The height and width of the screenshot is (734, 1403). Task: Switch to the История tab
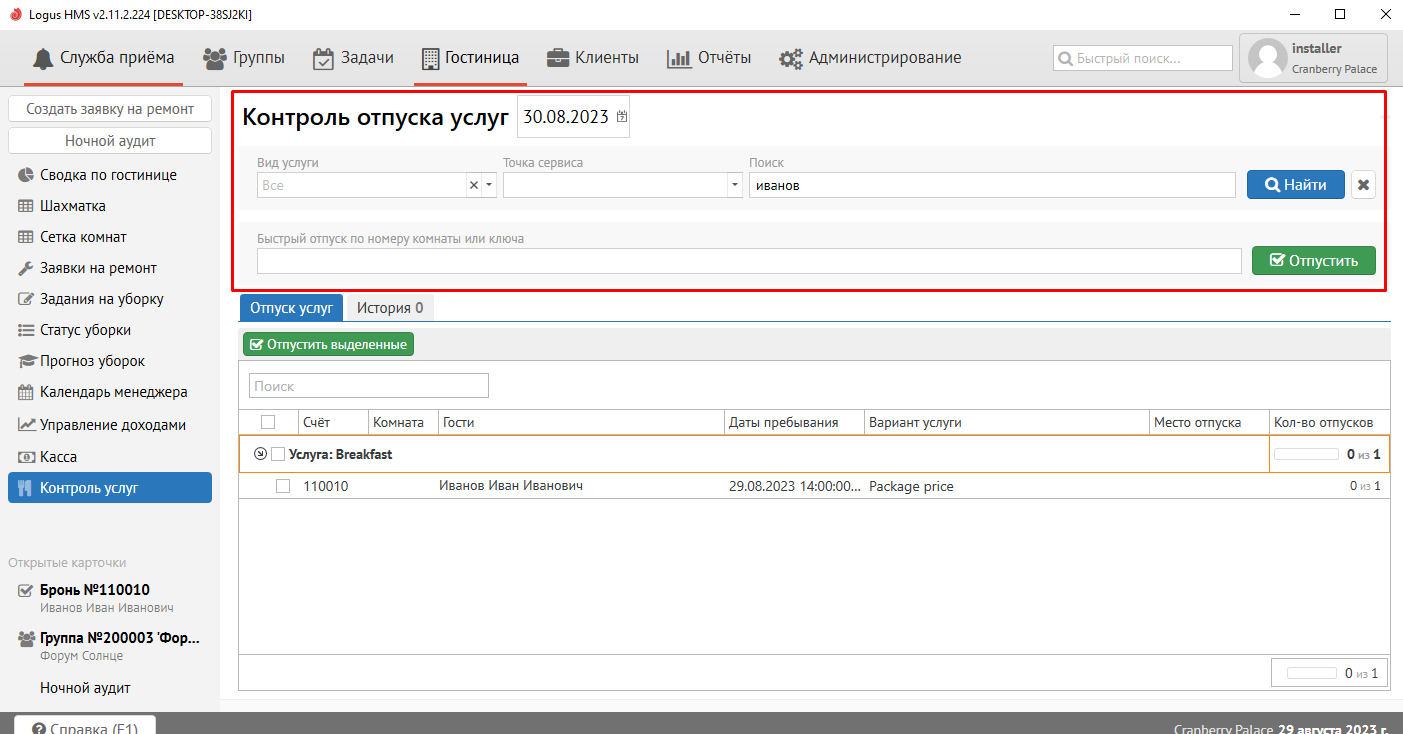[x=389, y=308]
